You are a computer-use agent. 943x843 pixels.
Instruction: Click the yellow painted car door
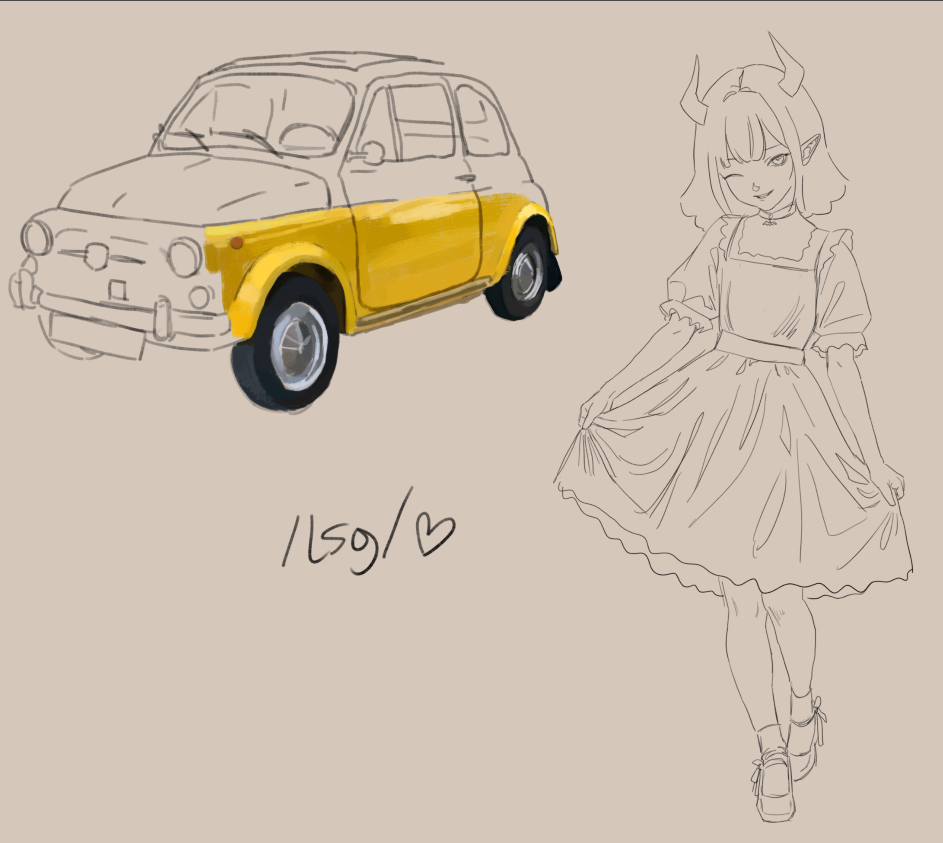point(419,251)
